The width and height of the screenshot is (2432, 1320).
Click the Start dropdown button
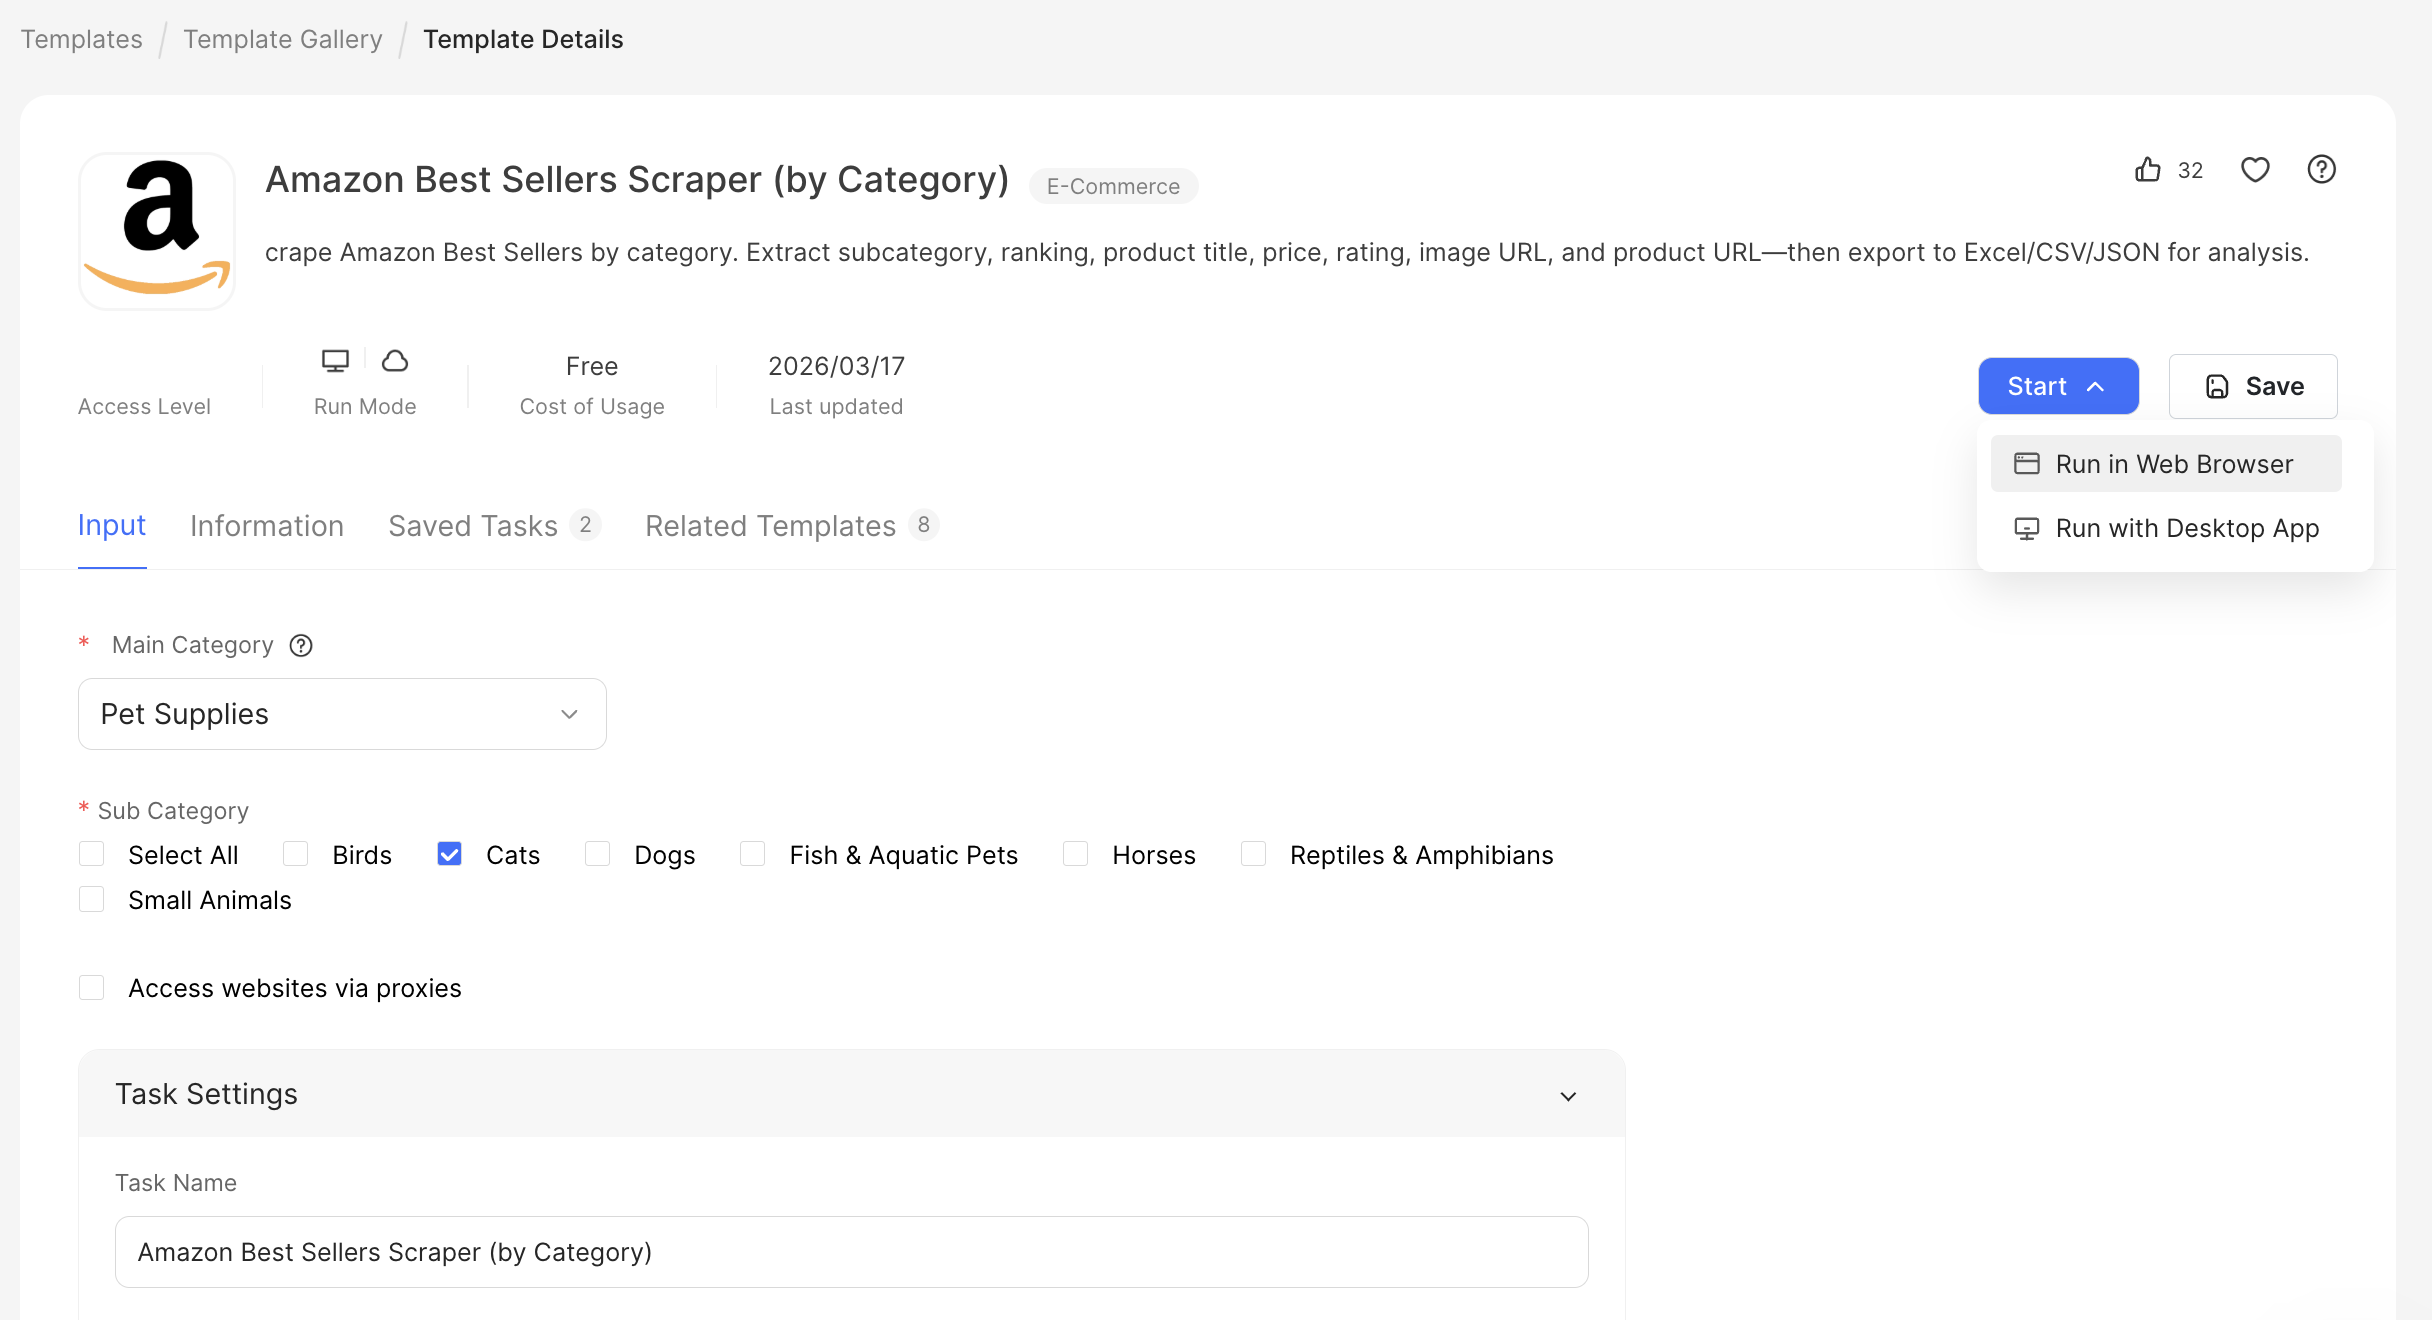point(2058,386)
